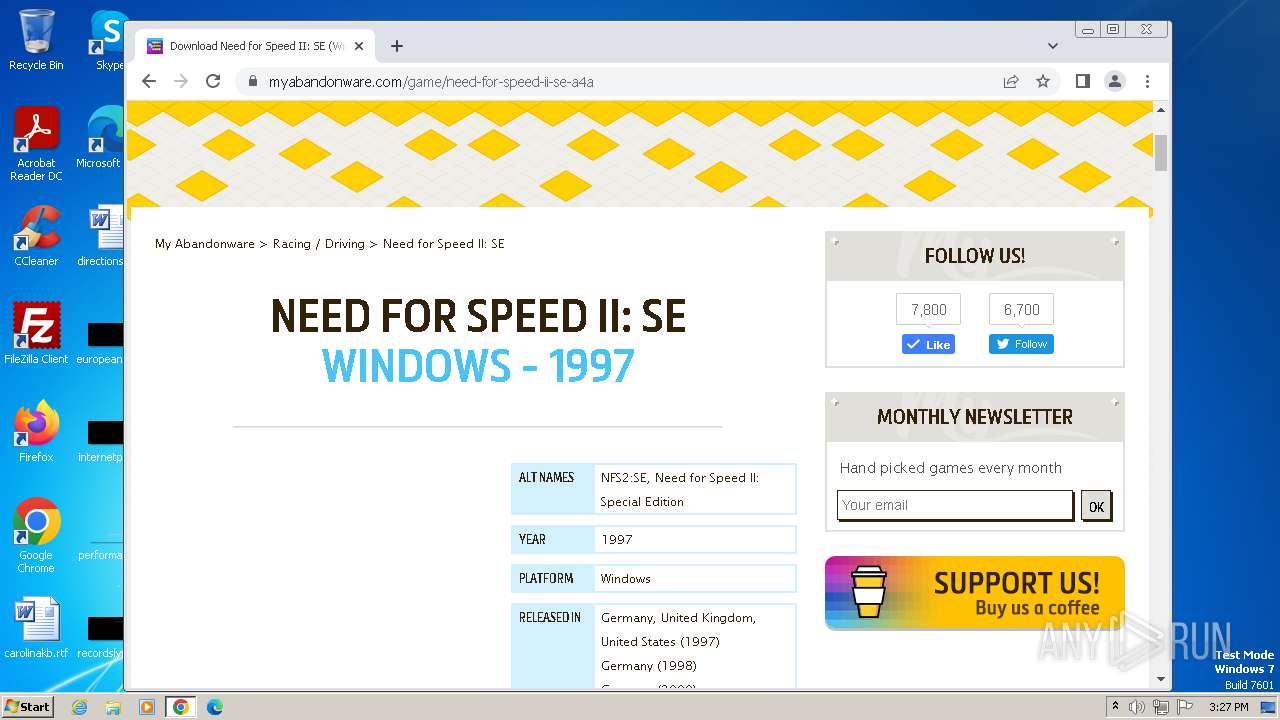Open the media player taskbar icon

click(x=147, y=707)
